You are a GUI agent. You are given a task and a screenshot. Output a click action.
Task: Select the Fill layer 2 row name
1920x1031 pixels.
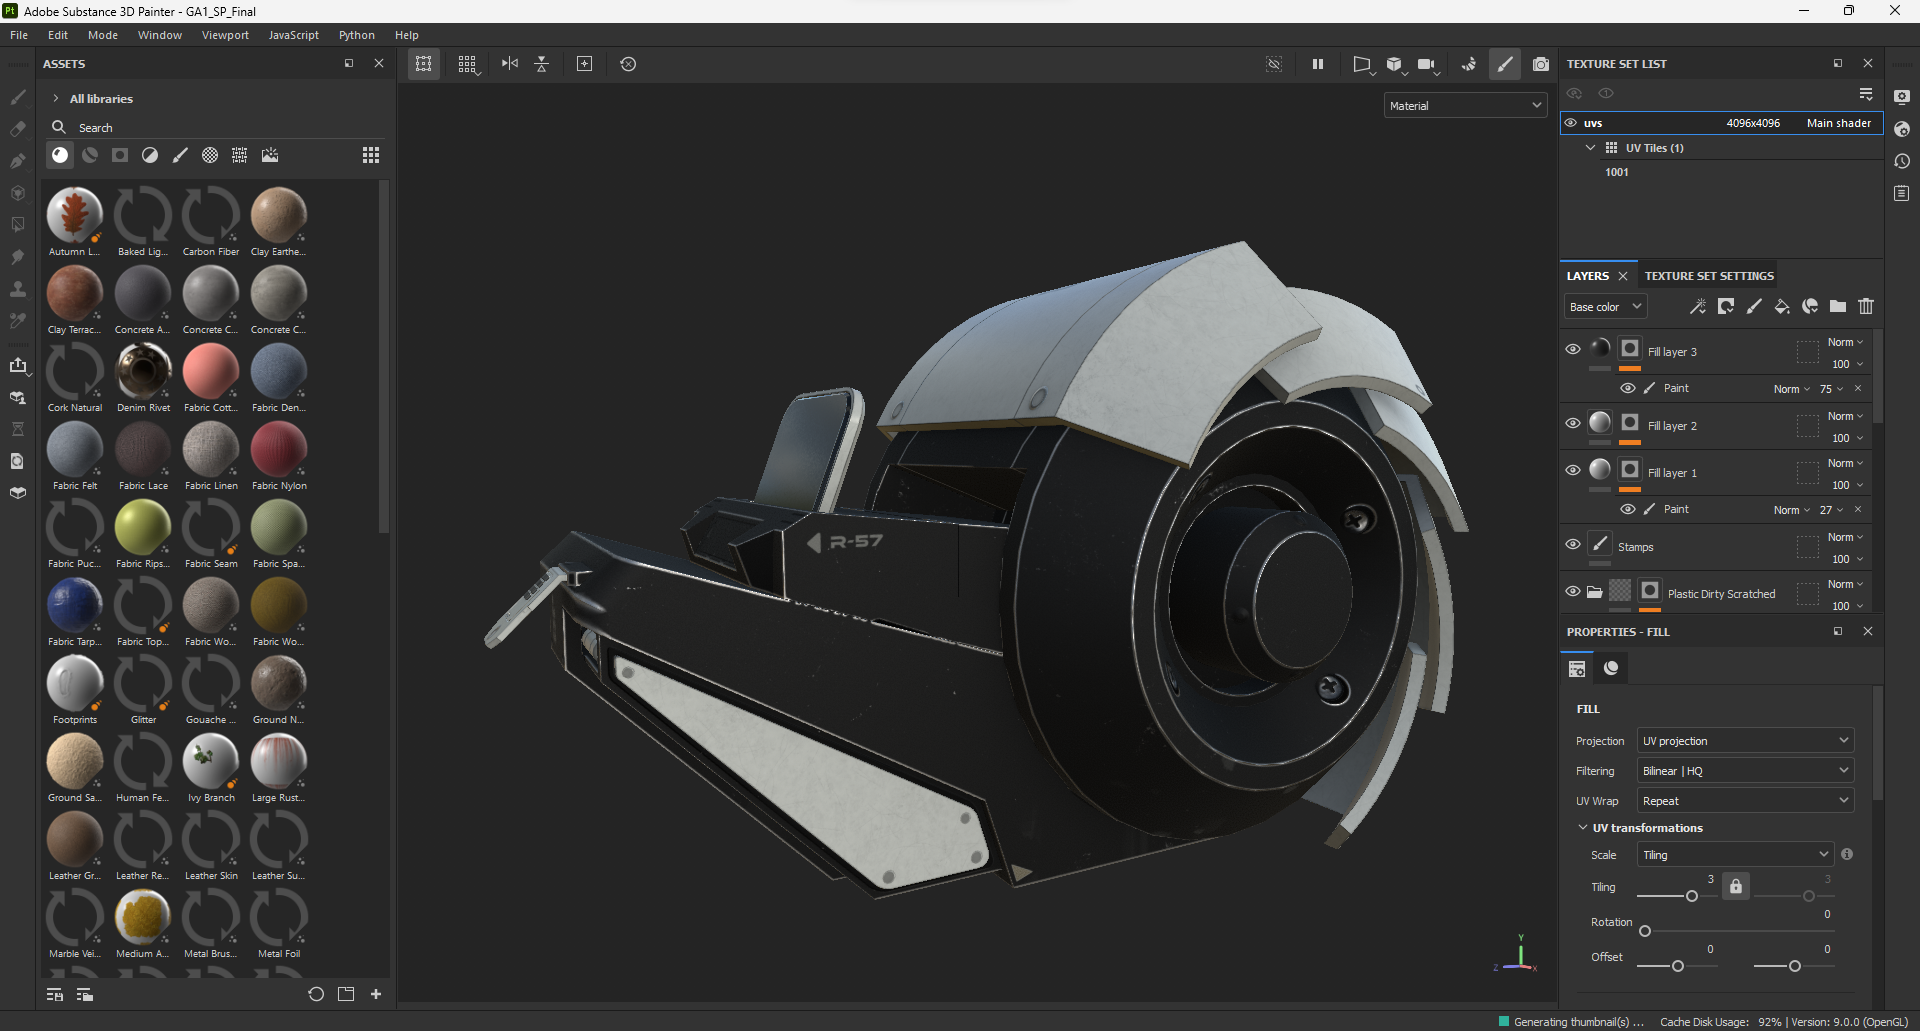[1672, 426]
